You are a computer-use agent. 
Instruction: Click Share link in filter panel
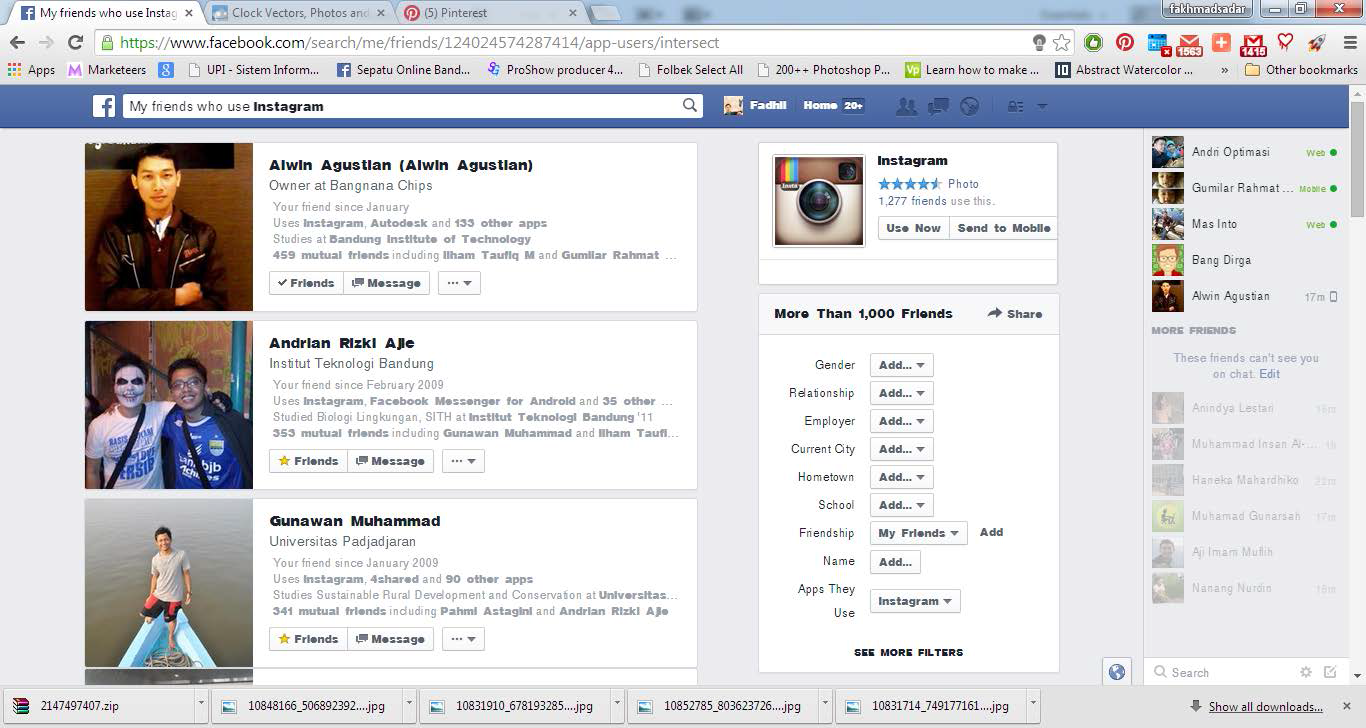(x=1015, y=314)
